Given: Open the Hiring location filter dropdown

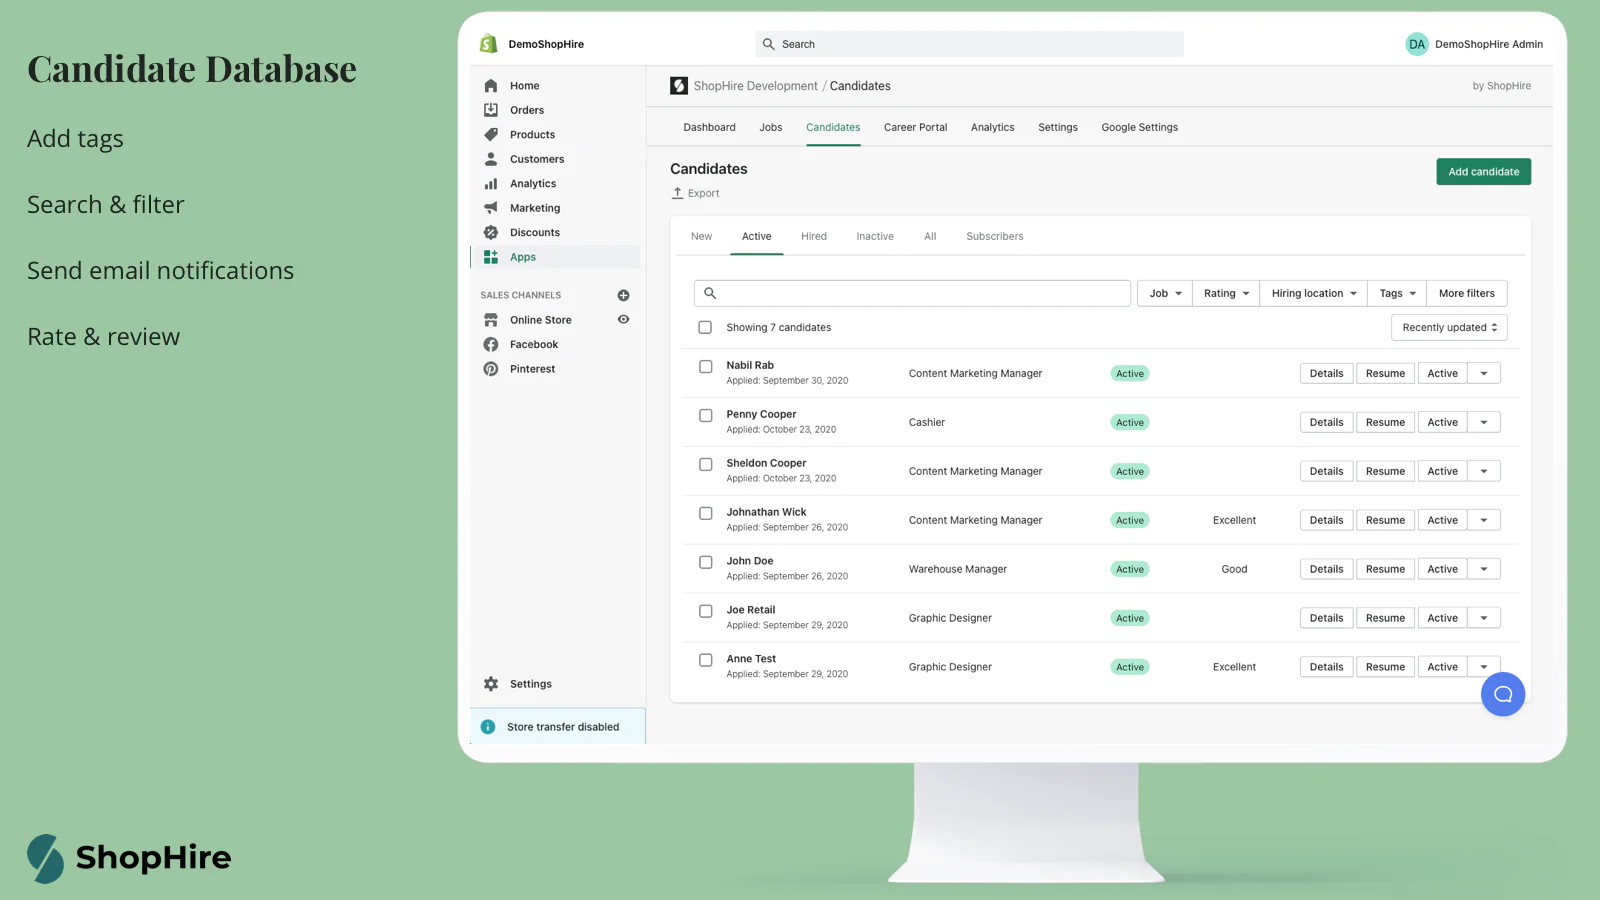Looking at the screenshot, I should pyautogui.click(x=1314, y=293).
